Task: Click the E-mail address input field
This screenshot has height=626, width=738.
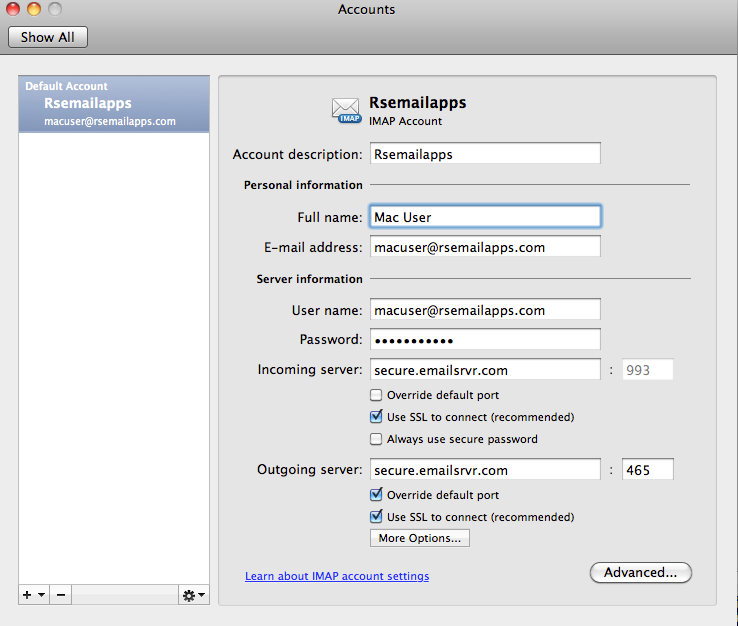Action: (485, 247)
